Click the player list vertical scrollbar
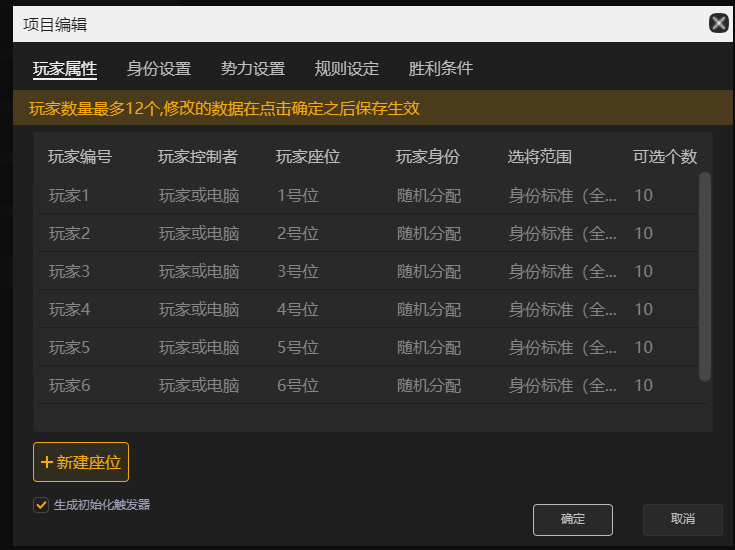 705,277
